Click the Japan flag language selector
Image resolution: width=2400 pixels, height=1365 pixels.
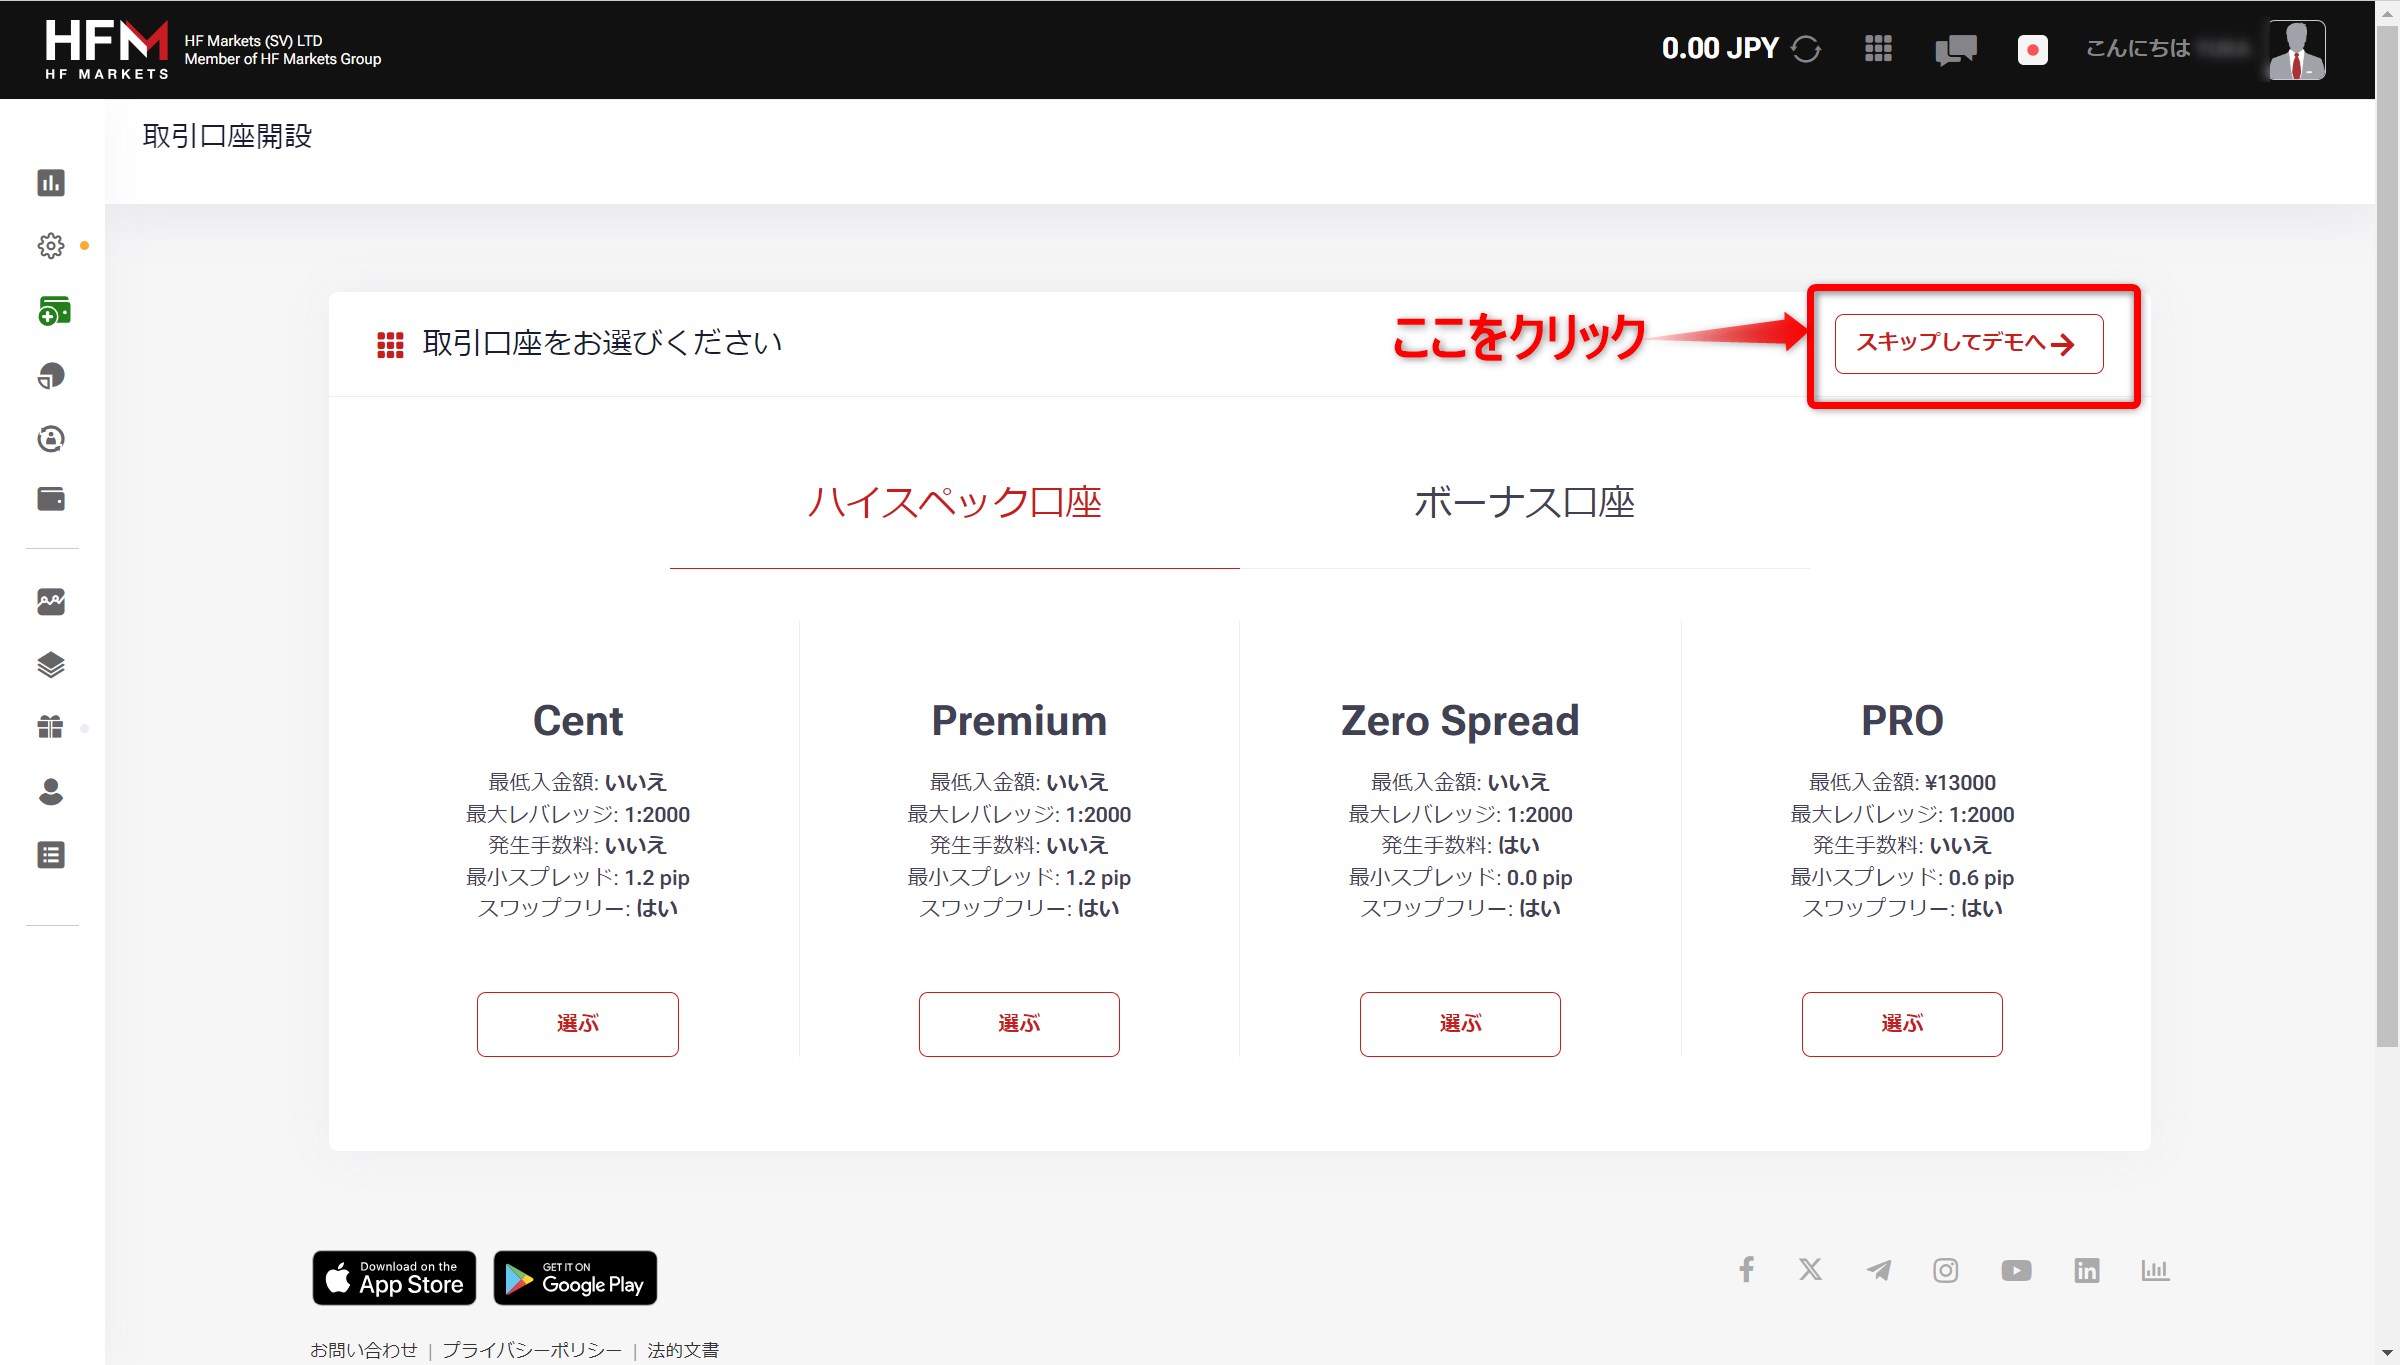tap(2032, 50)
